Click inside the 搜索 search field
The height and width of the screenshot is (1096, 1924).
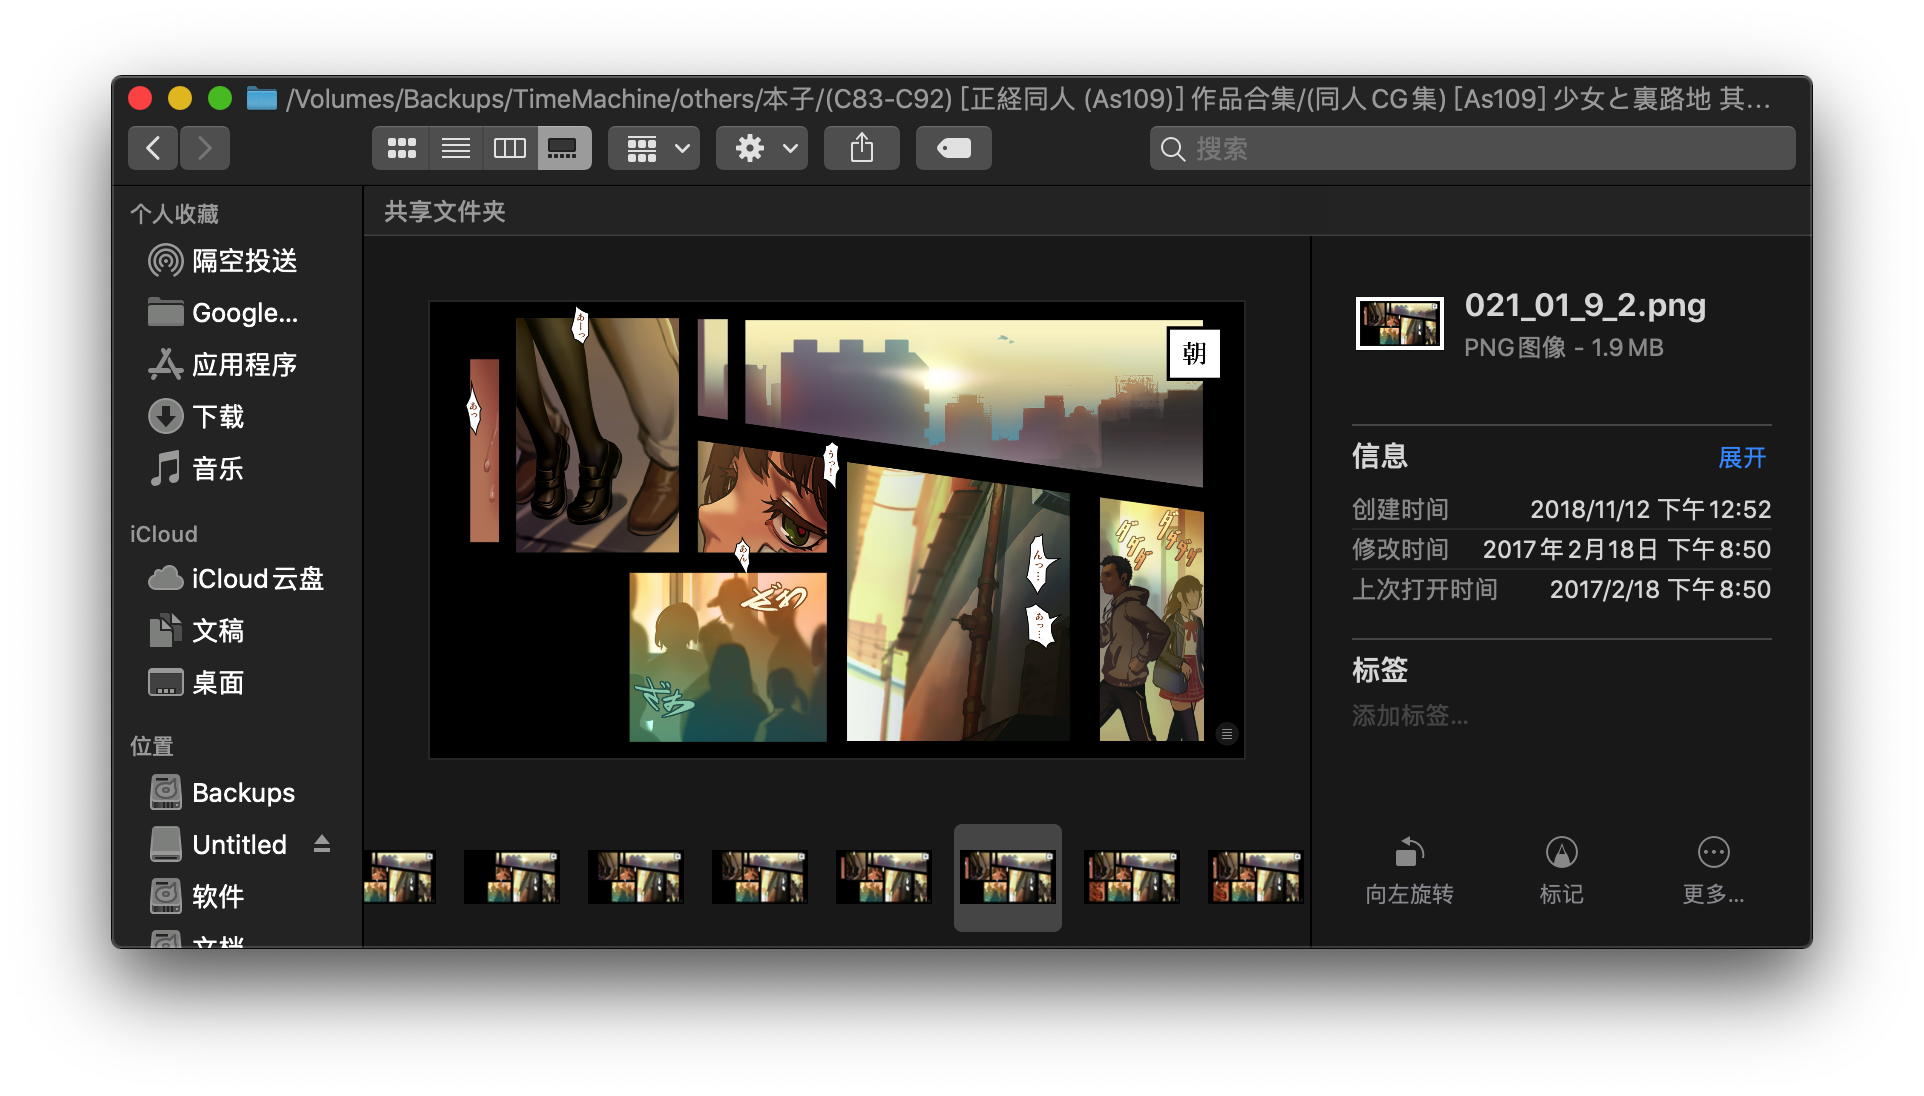tap(1470, 148)
